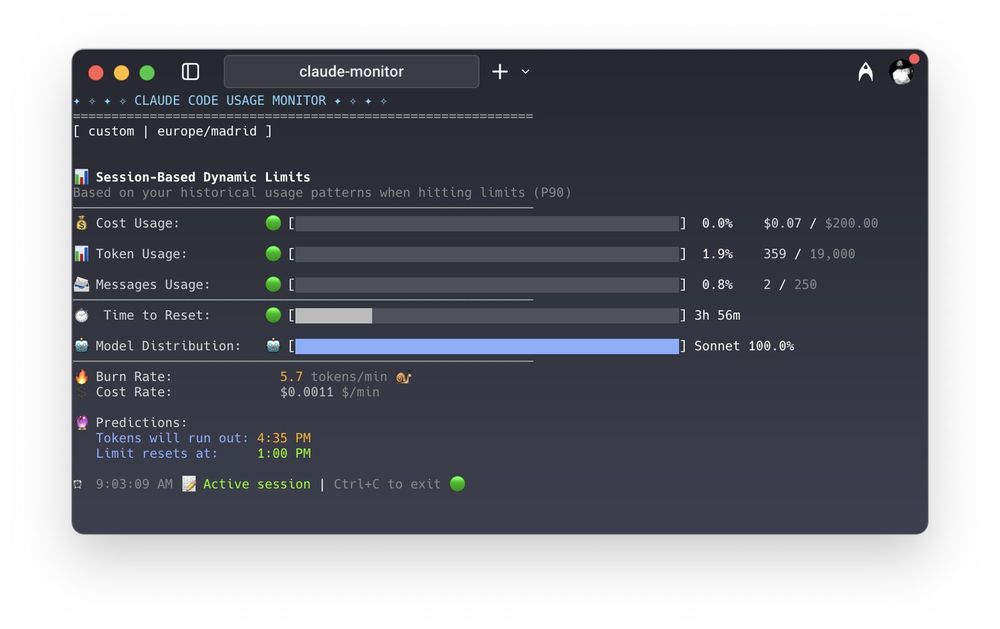
Task: Click the 19,000 token limit value
Action: click(x=832, y=254)
